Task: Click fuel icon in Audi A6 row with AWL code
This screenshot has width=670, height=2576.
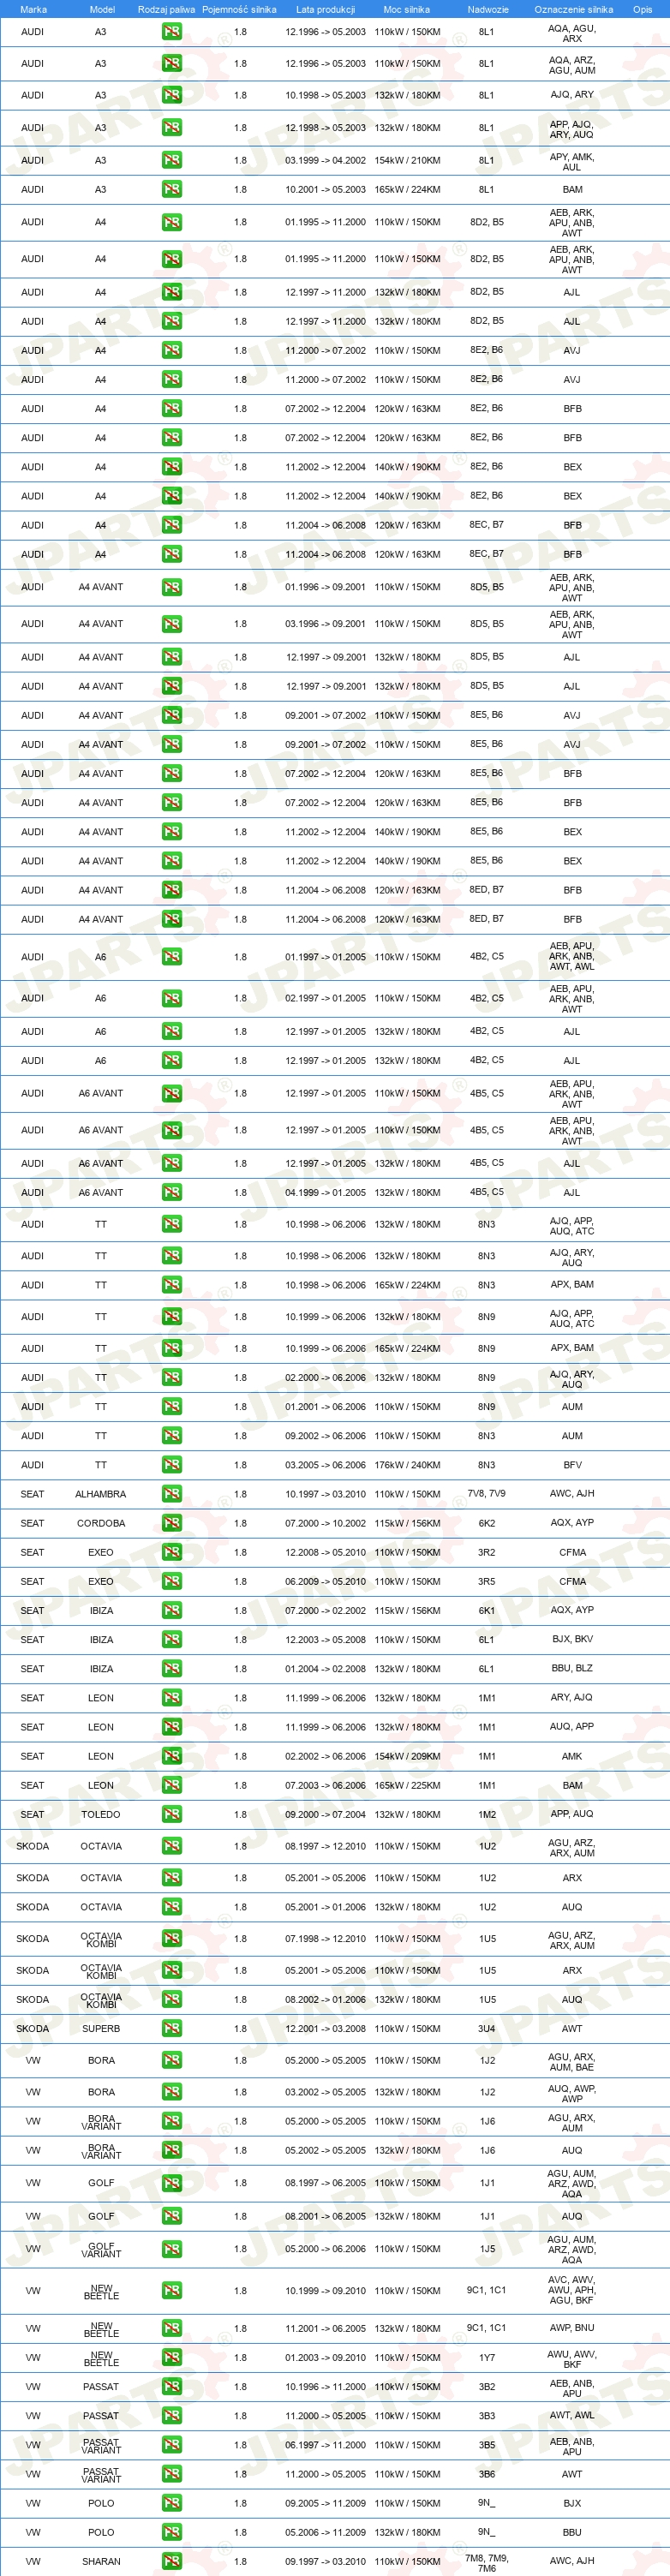Action: pyautogui.click(x=172, y=957)
